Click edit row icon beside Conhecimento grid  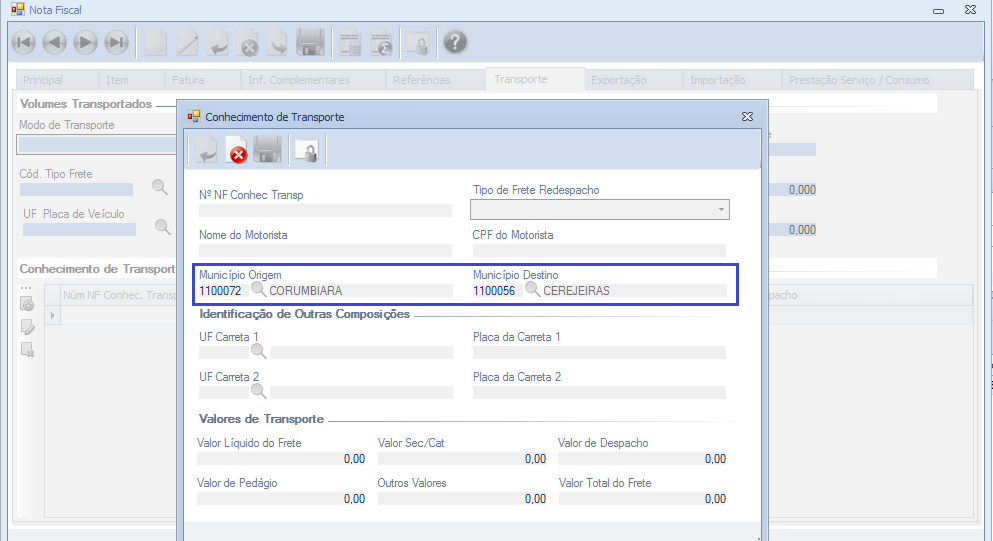pyautogui.click(x=27, y=327)
